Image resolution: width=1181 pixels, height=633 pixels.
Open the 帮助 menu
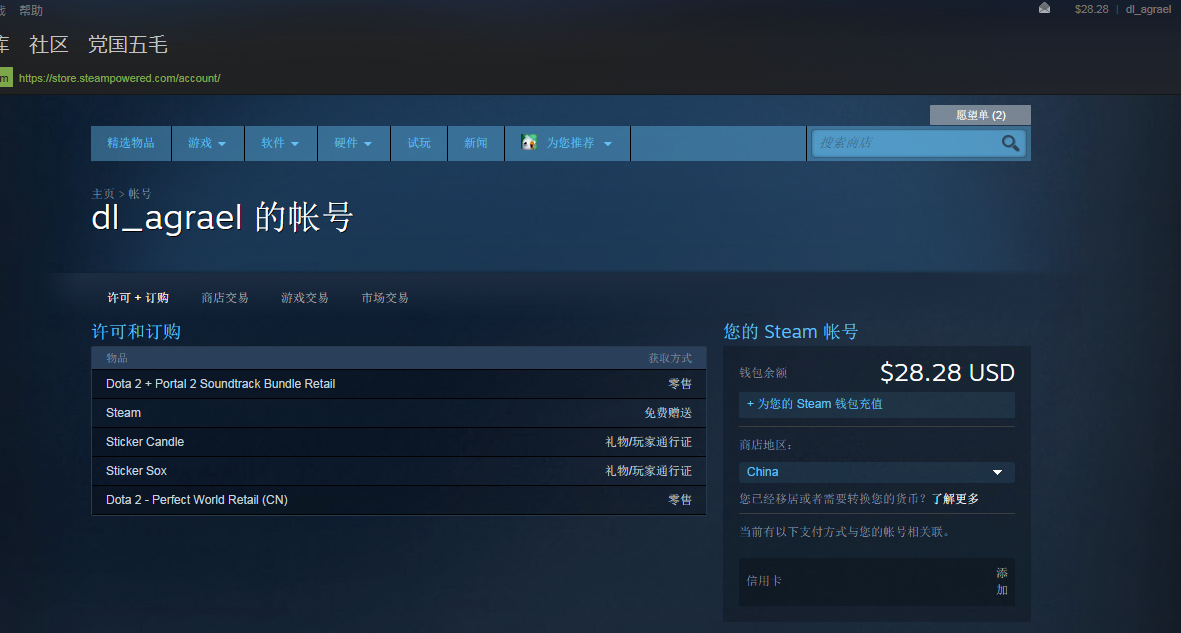31,10
